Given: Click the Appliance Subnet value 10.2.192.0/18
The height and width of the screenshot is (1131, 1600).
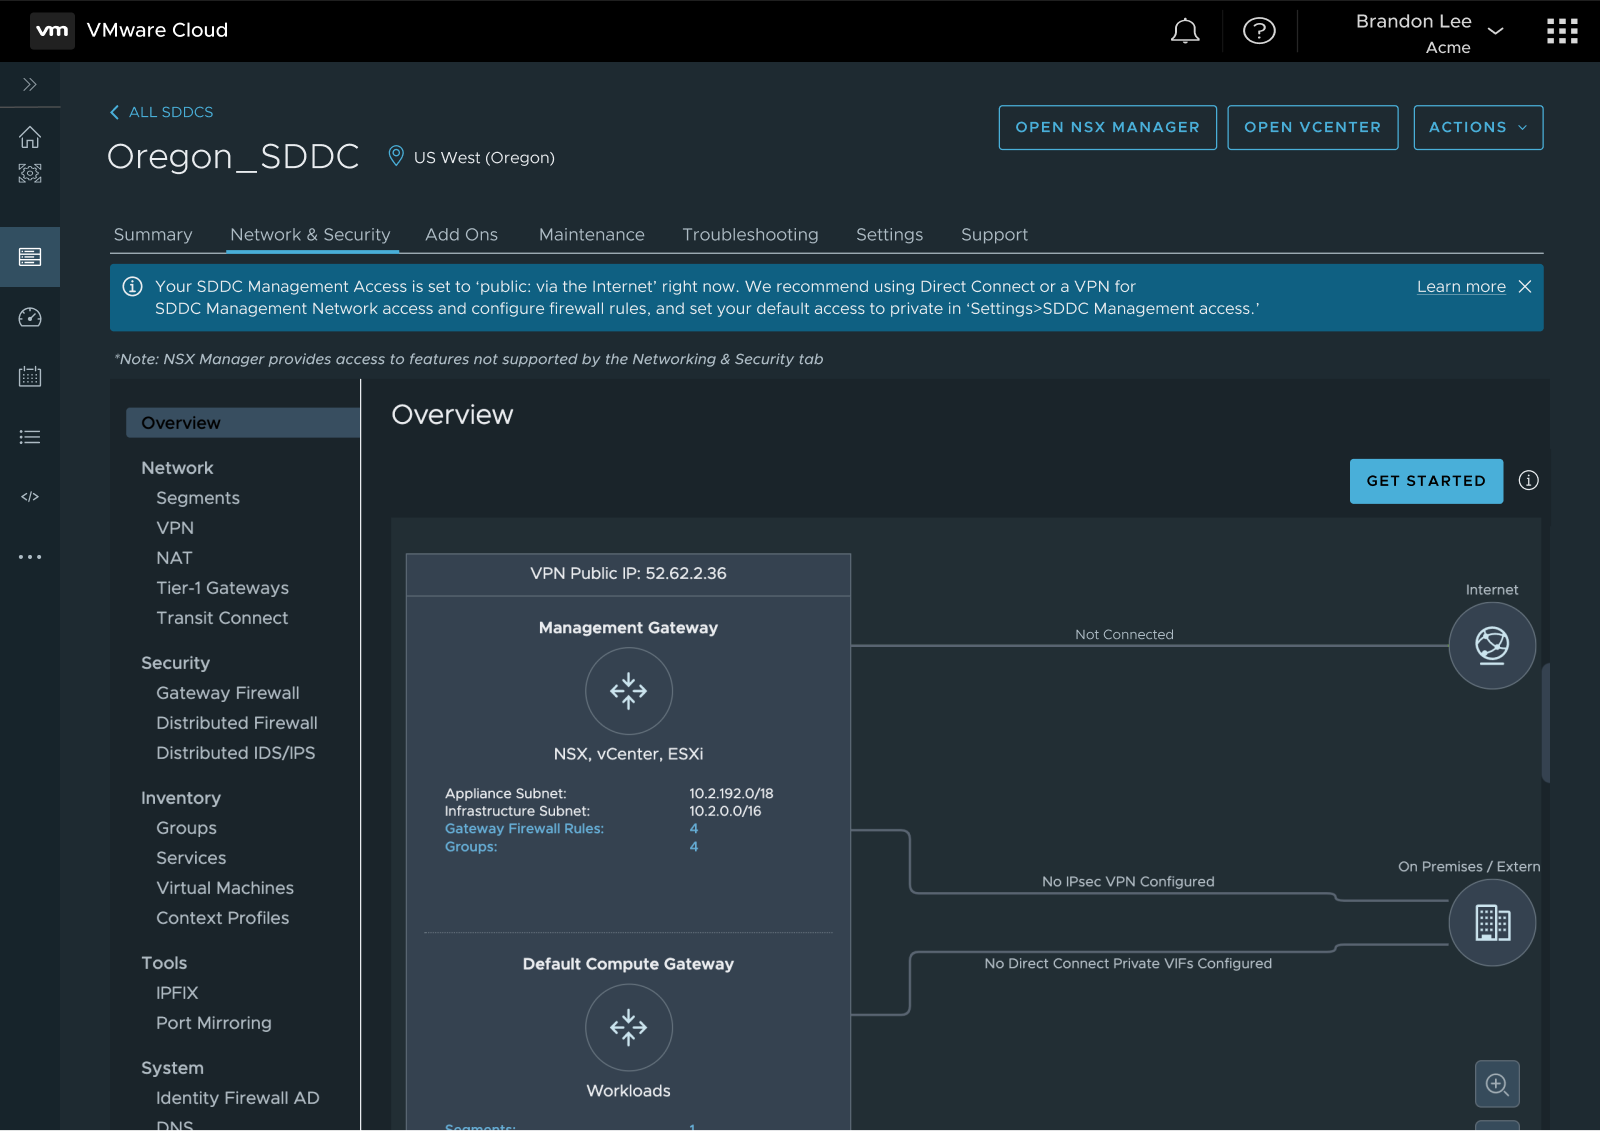Looking at the screenshot, I should tap(731, 794).
